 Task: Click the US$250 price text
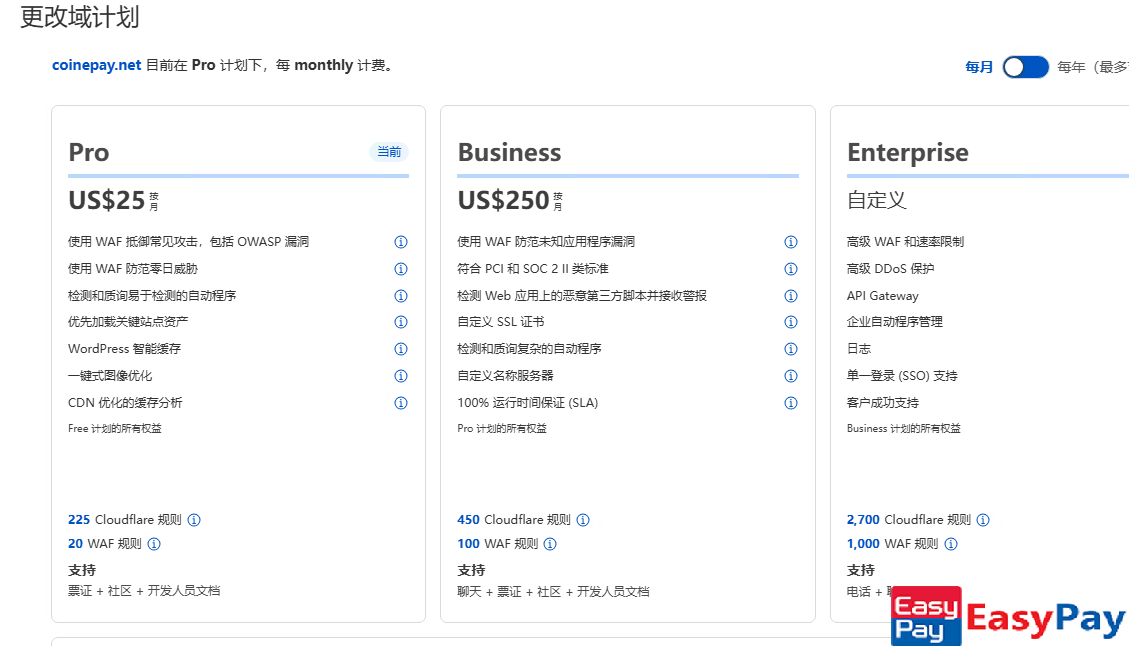click(503, 200)
